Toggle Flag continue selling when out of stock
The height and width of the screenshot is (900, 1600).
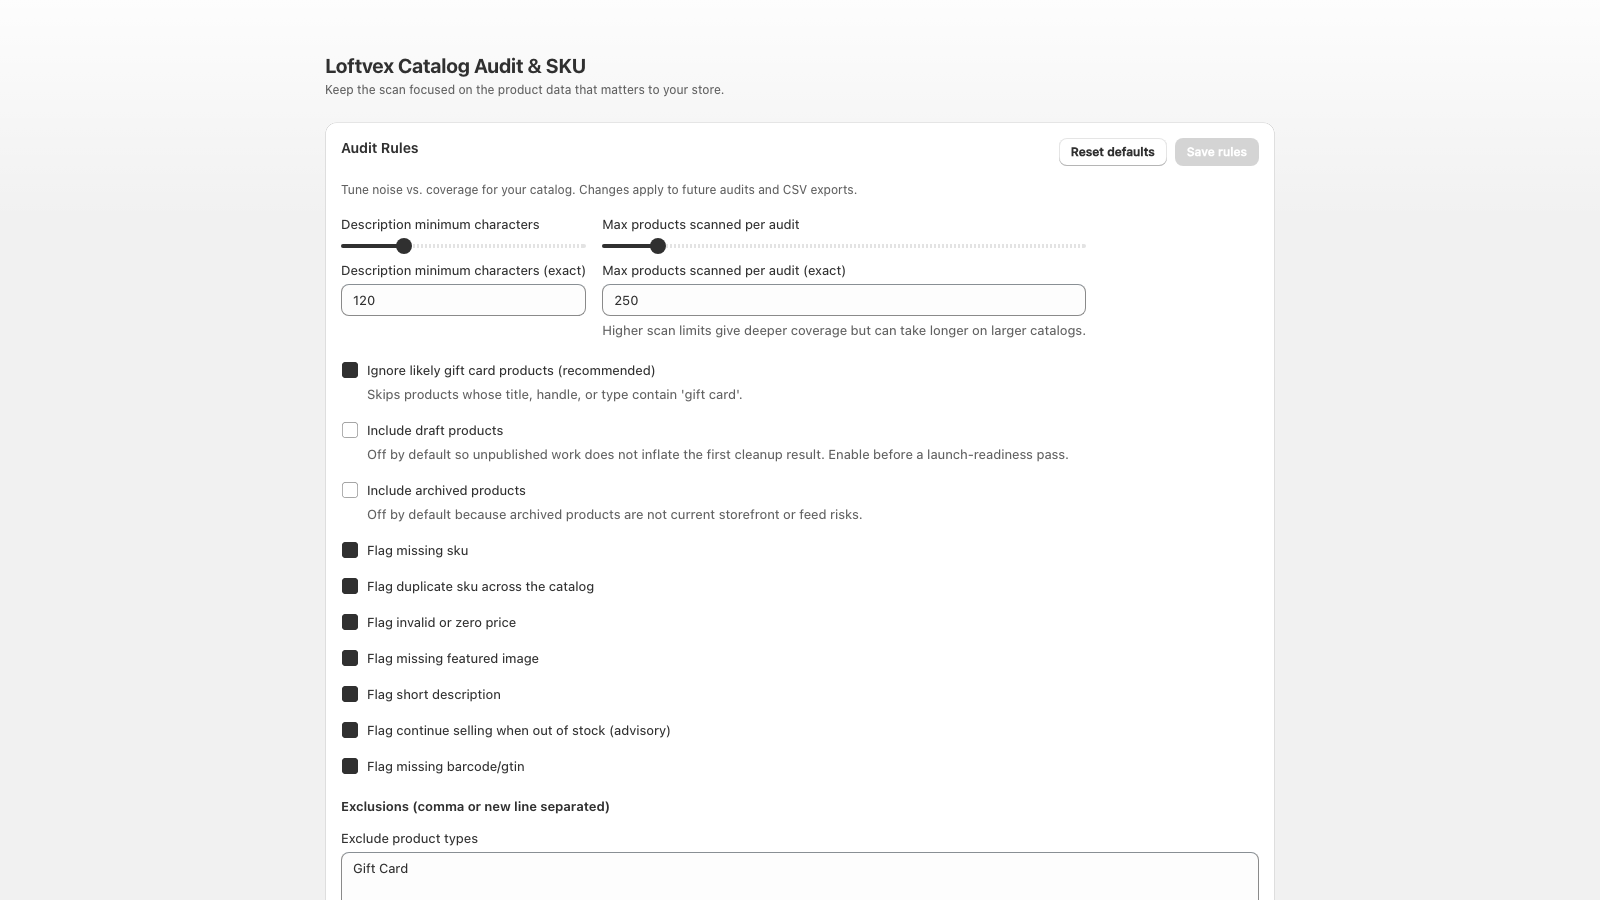click(350, 730)
